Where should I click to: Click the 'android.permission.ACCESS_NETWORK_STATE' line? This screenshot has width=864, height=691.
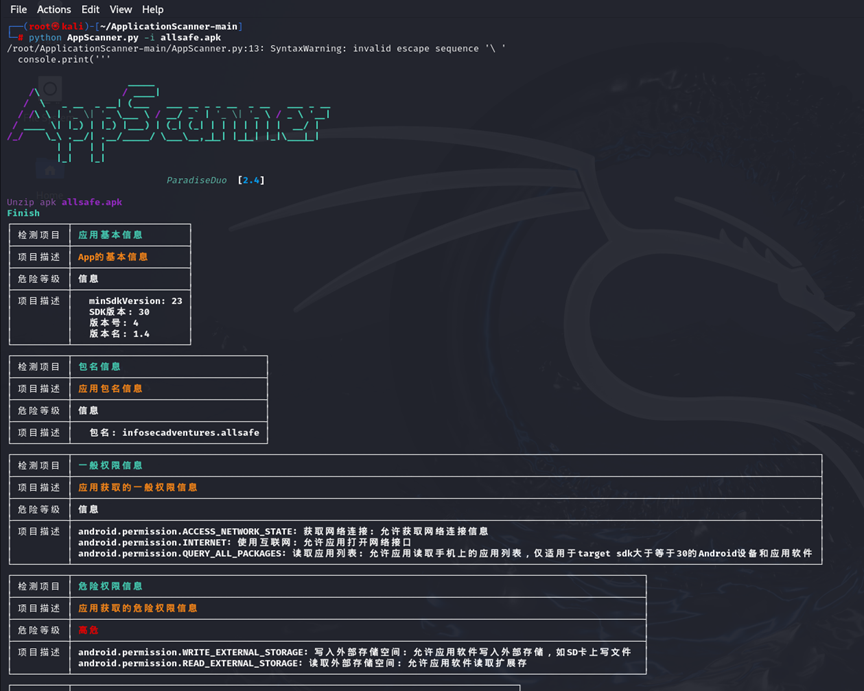(x=283, y=531)
